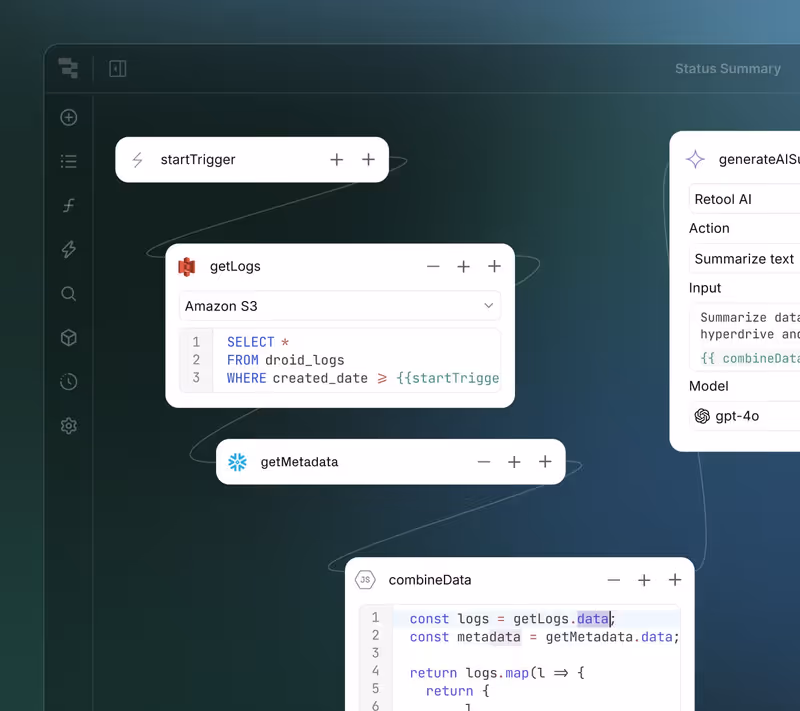Click the getLogs block name
This screenshot has width=800, height=711.
point(235,266)
